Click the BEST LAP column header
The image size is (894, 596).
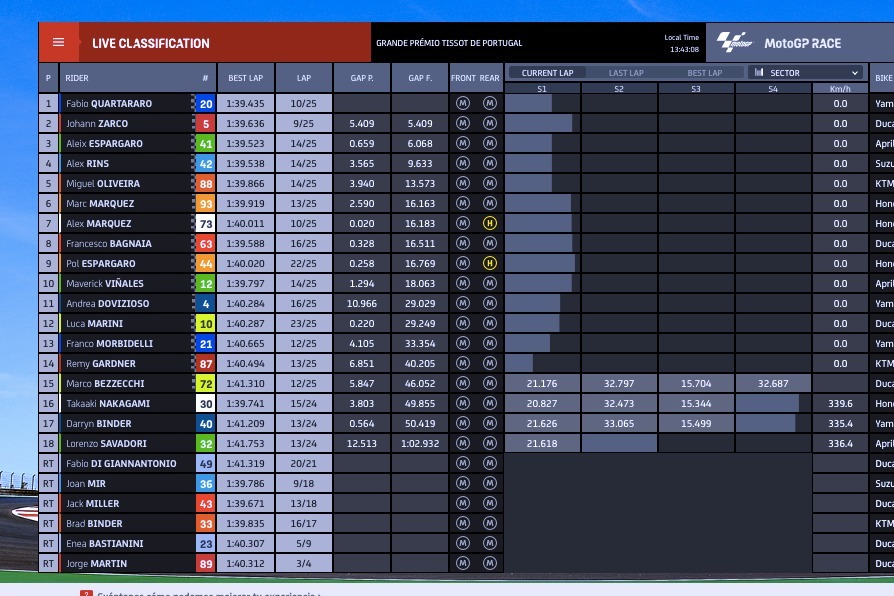pos(245,78)
